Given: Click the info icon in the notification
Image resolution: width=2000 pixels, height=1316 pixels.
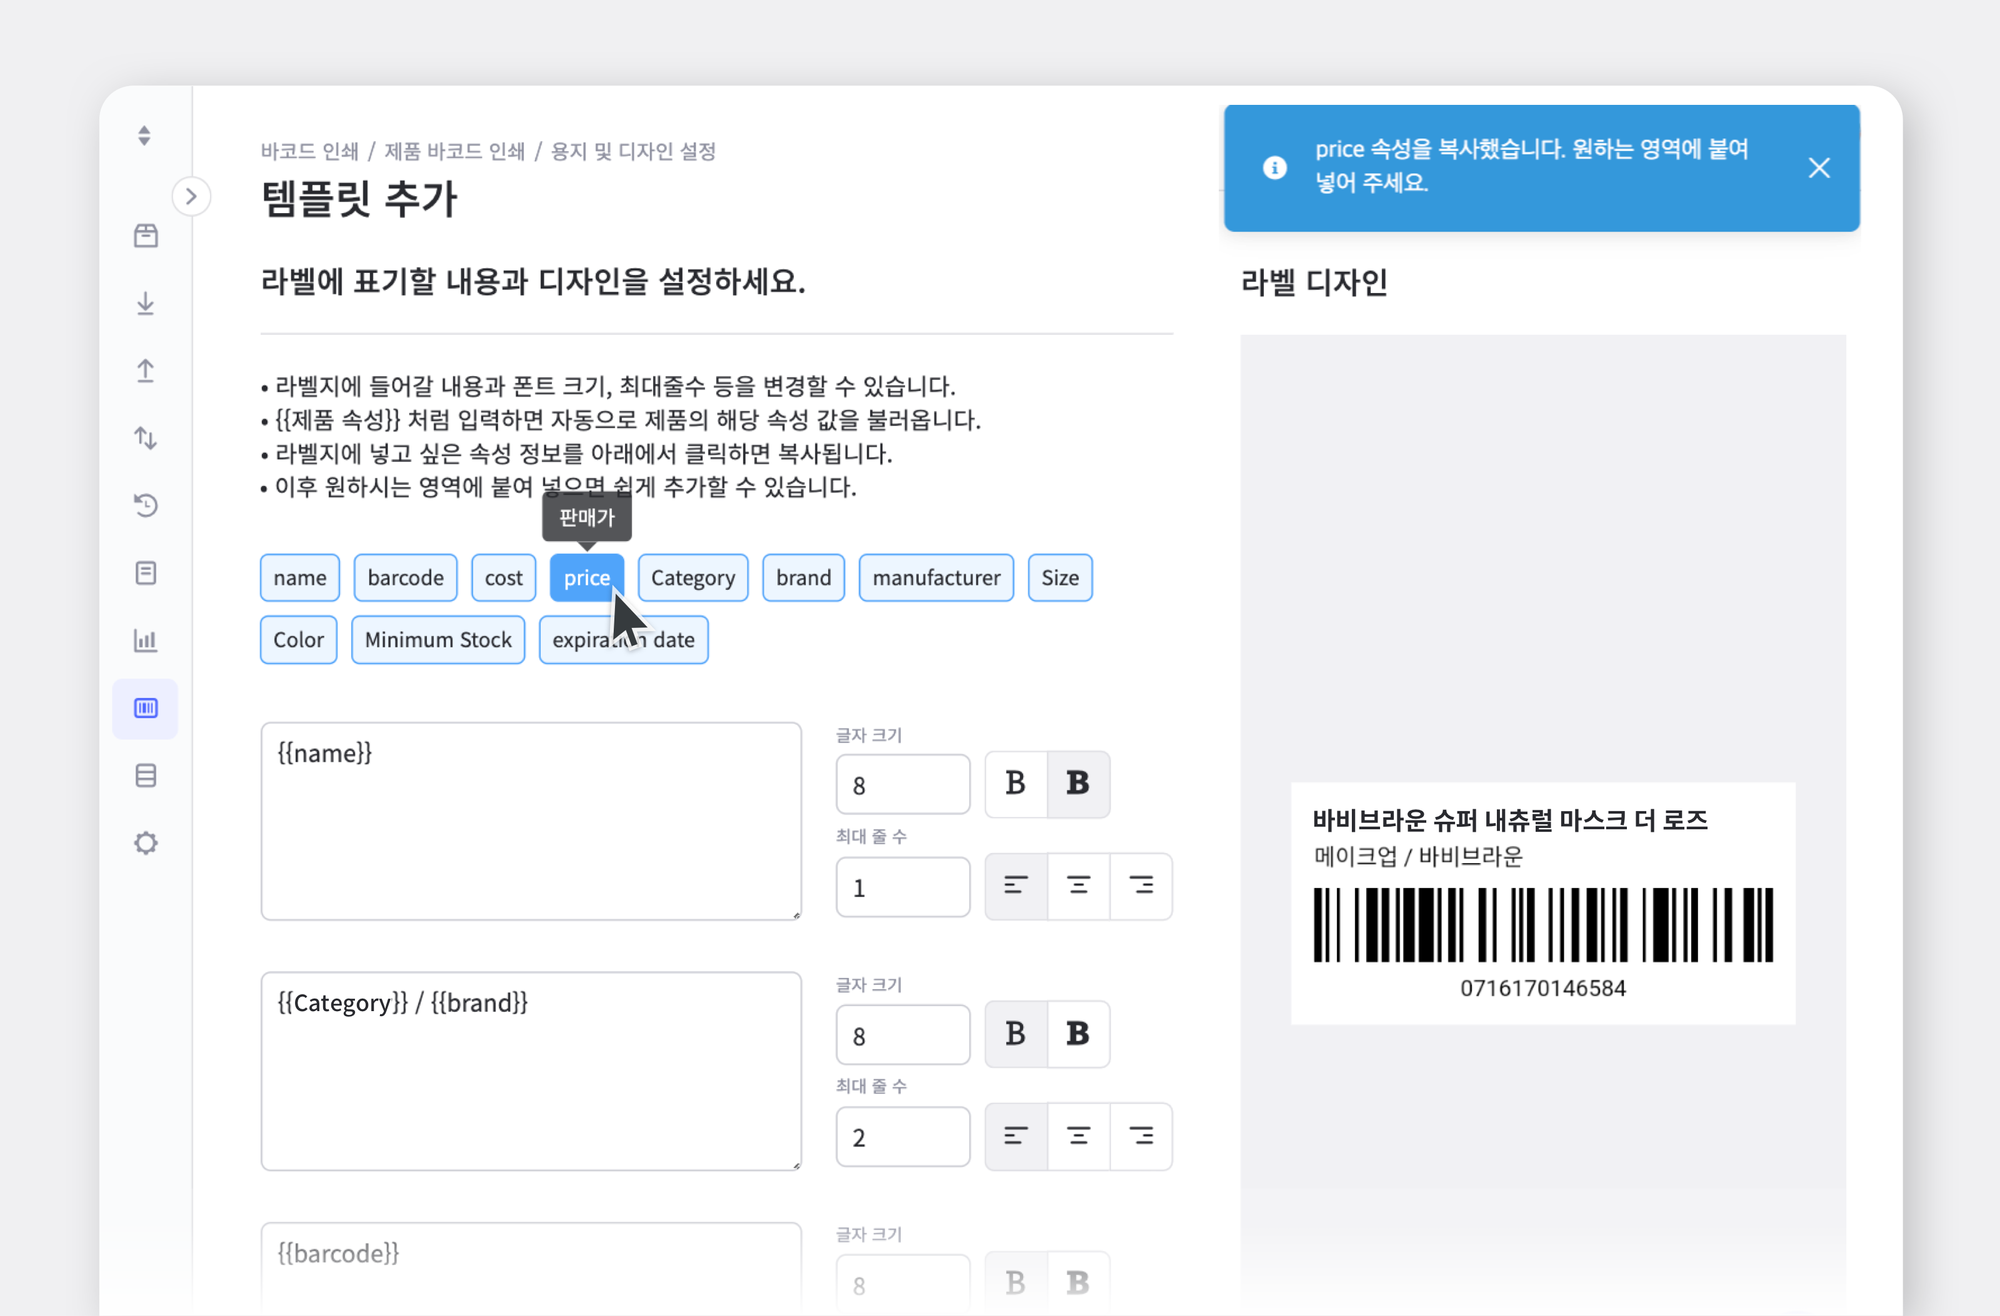Looking at the screenshot, I should (x=1275, y=167).
